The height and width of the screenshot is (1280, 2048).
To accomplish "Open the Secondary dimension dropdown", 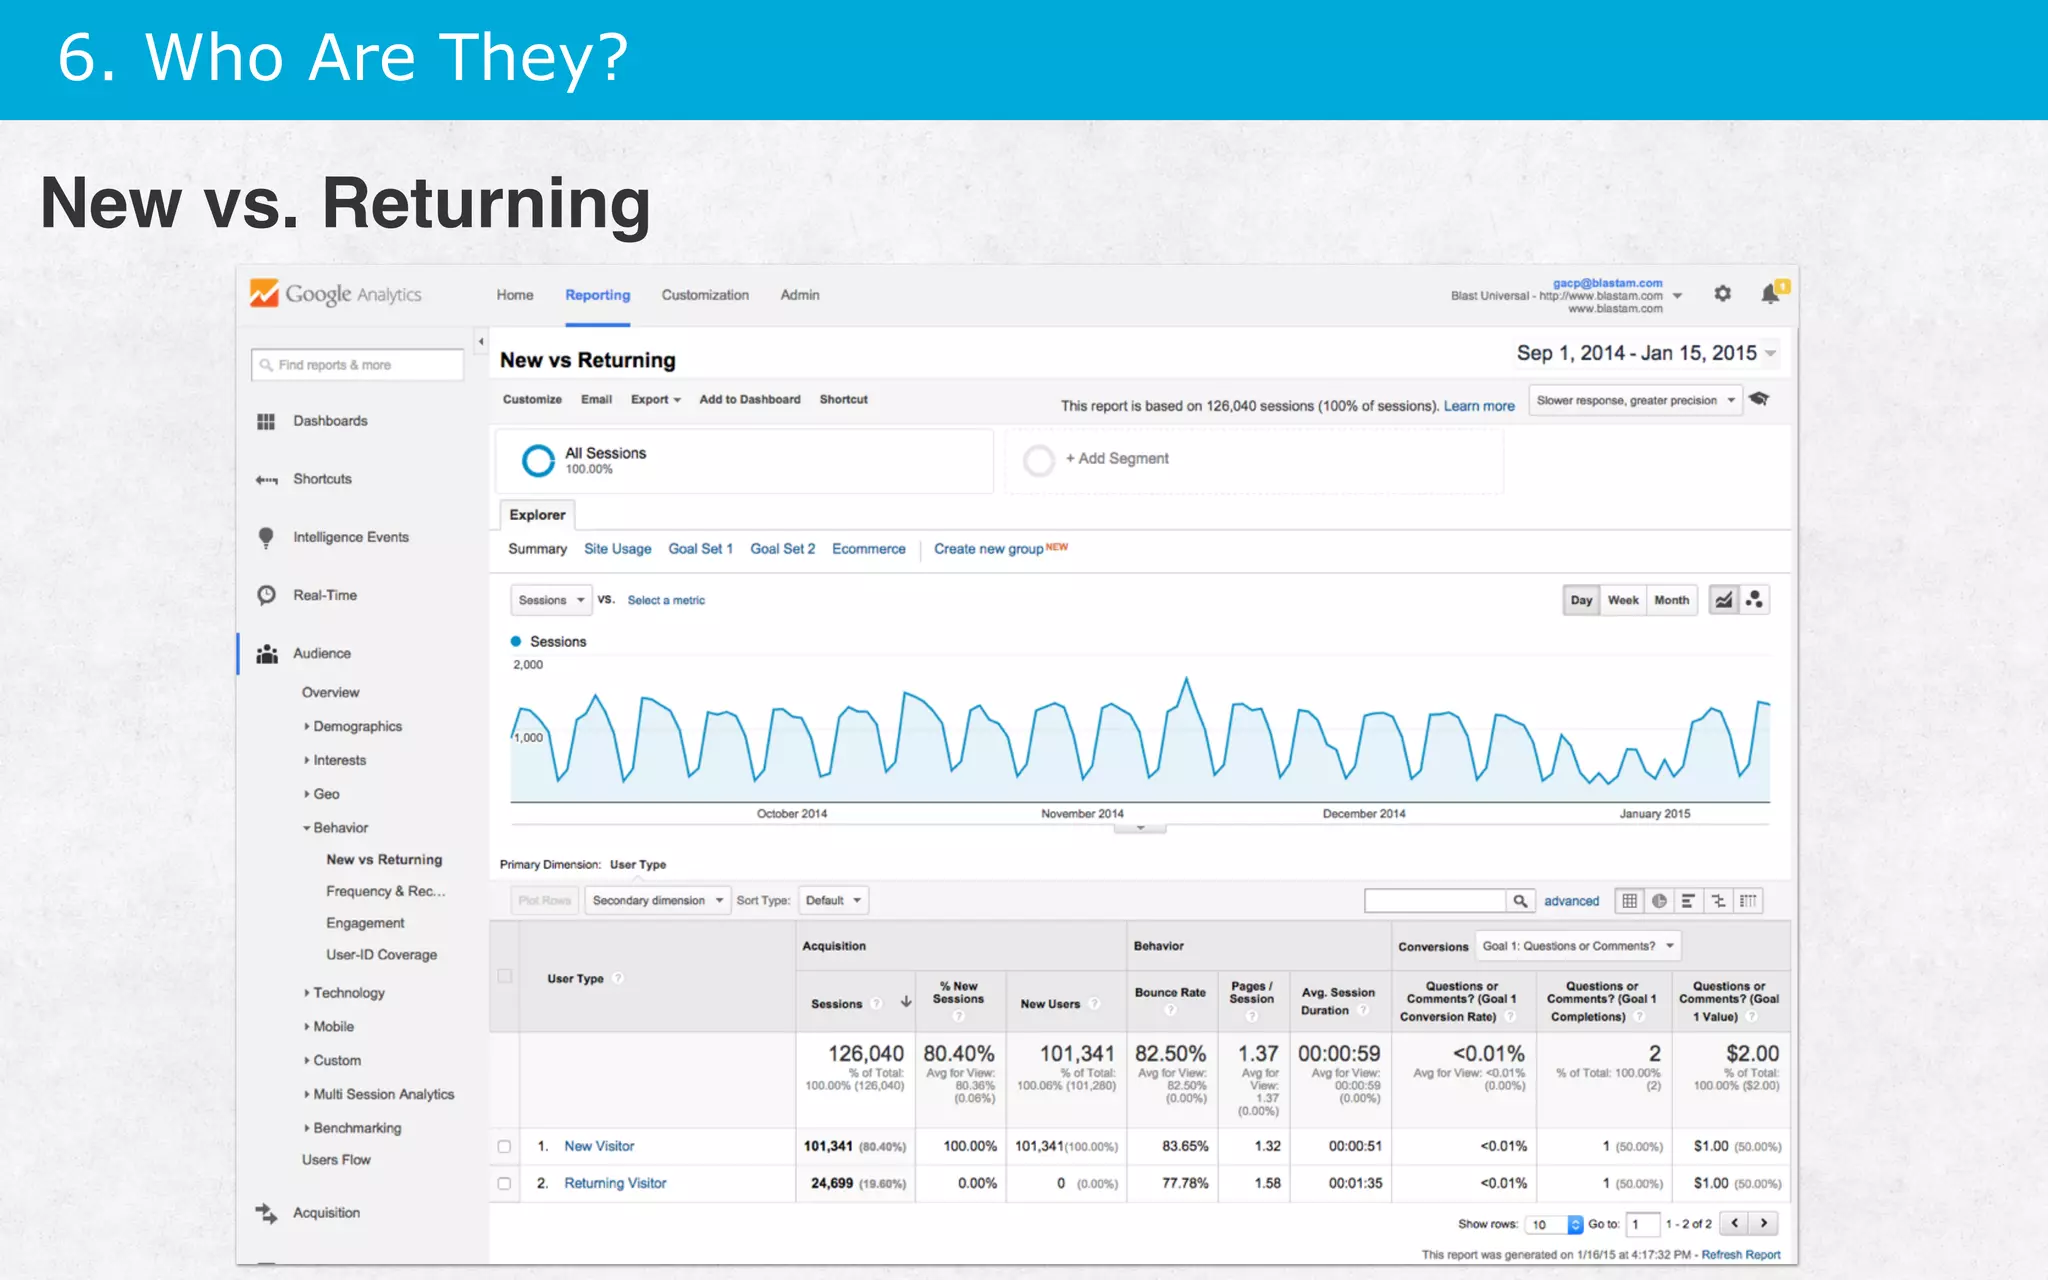I will point(657,901).
